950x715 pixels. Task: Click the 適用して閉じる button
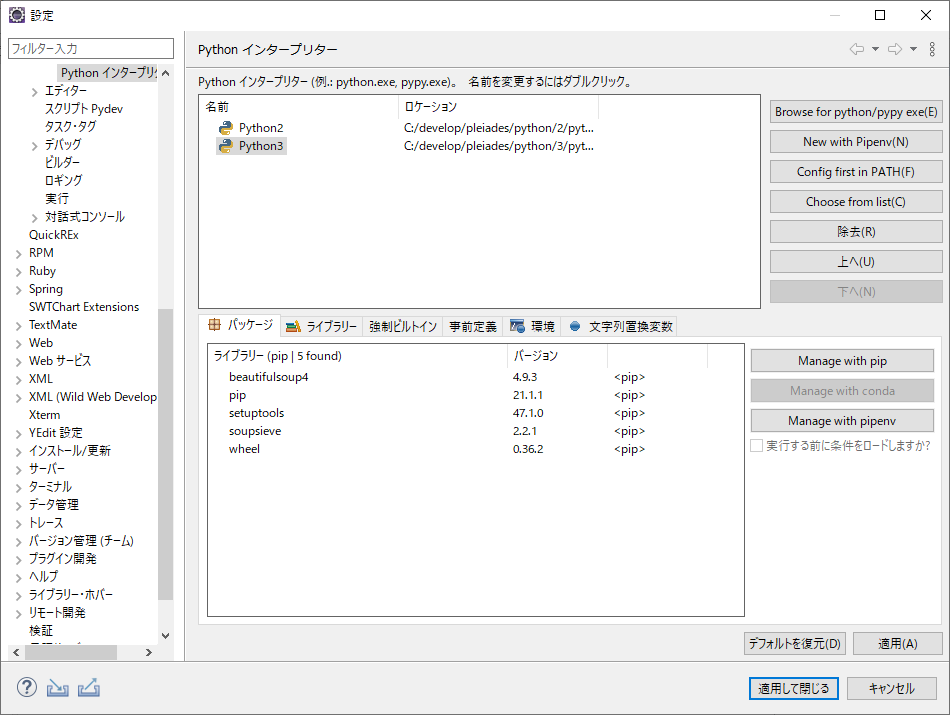(x=793, y=688)
